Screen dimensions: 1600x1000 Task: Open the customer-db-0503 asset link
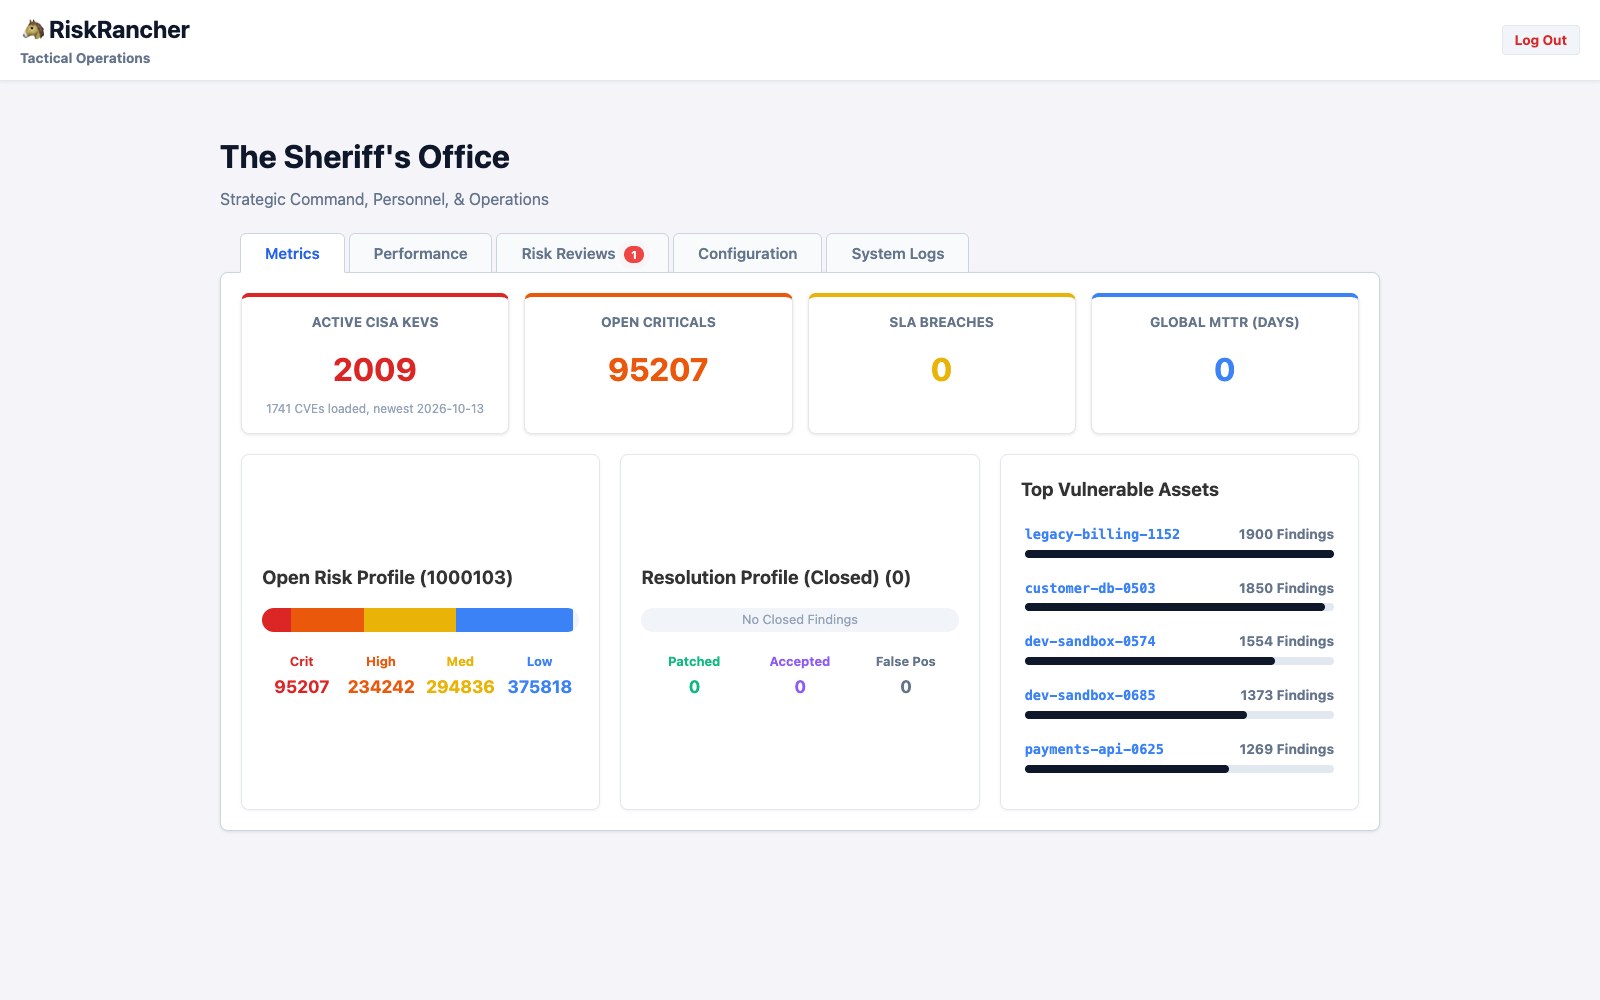(x=1090, y=588)
